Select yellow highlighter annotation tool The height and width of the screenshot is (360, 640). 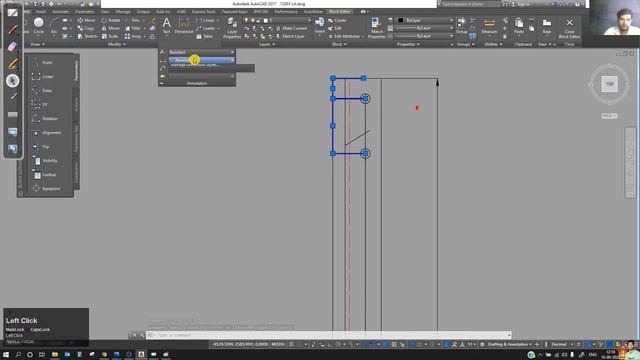click(13, 64)
